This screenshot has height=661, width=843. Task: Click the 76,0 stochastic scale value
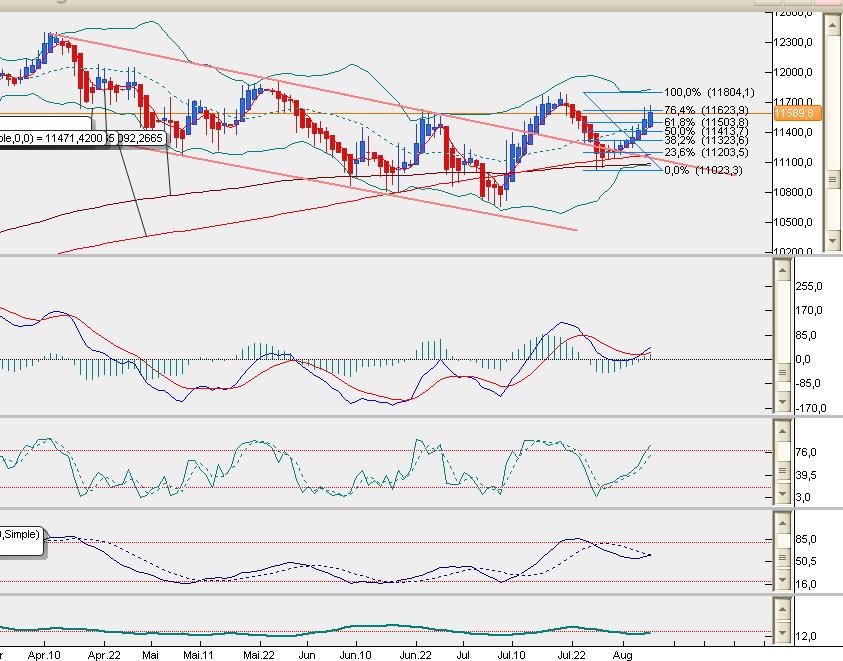coord(806,452)
